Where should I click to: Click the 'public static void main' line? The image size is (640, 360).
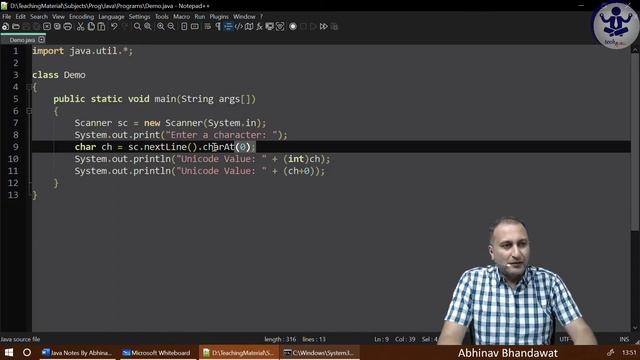click(x=154, y=99)
